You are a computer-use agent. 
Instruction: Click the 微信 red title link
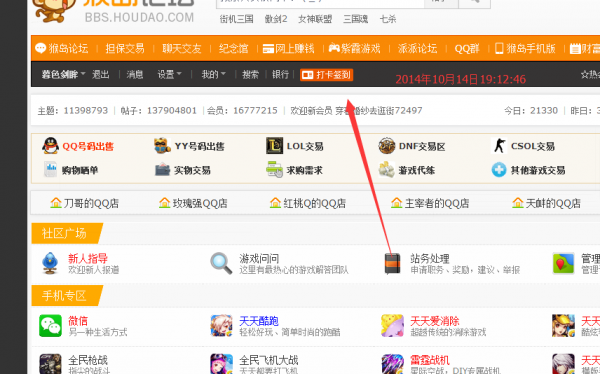pyautogui.click(x=78, y=321)
